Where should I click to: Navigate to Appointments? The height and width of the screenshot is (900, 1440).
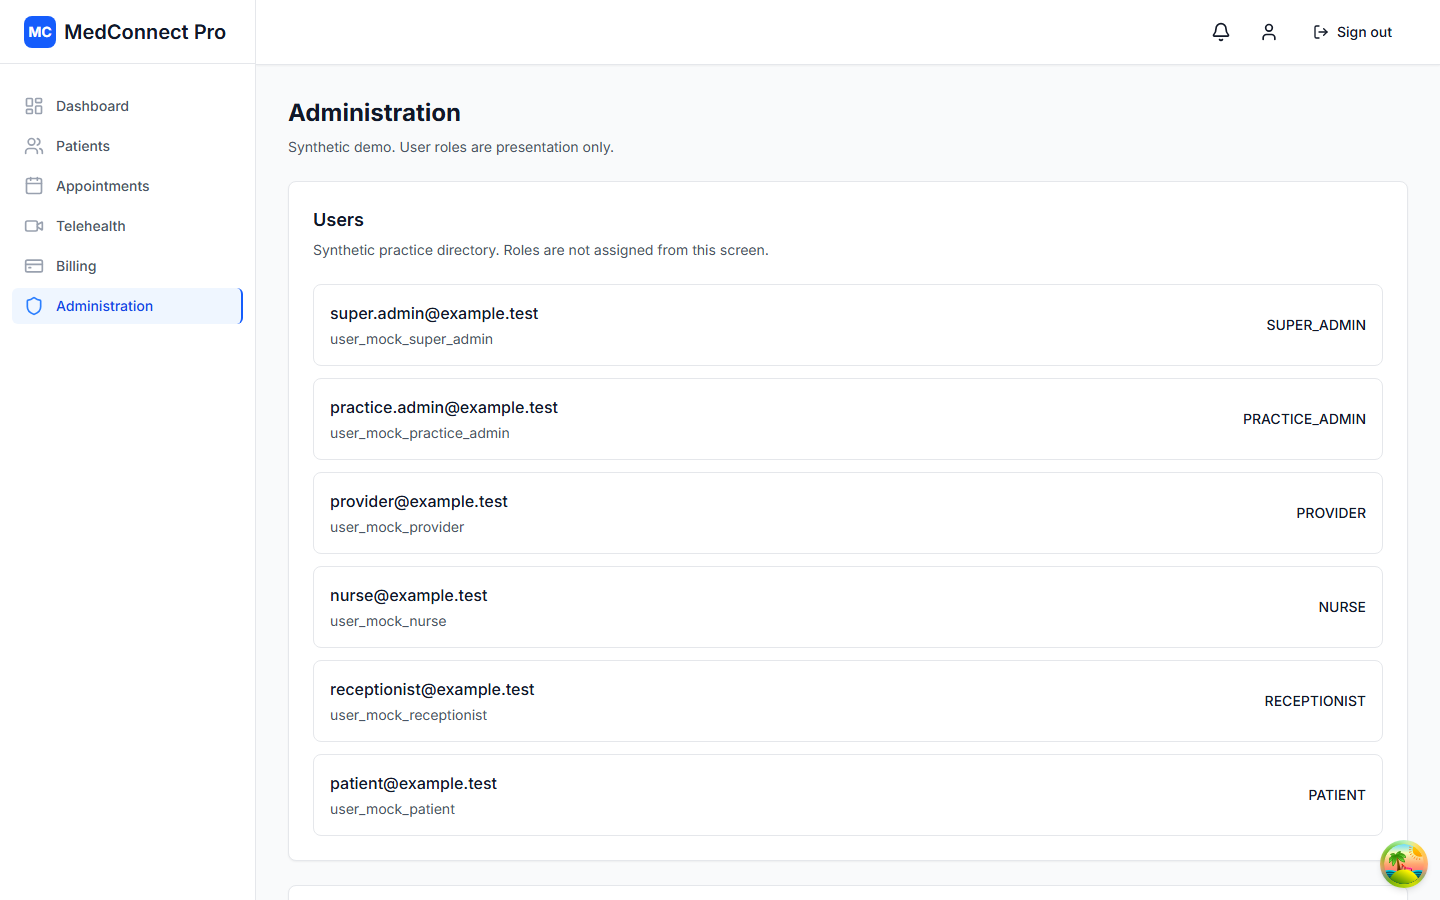(127, 186)
